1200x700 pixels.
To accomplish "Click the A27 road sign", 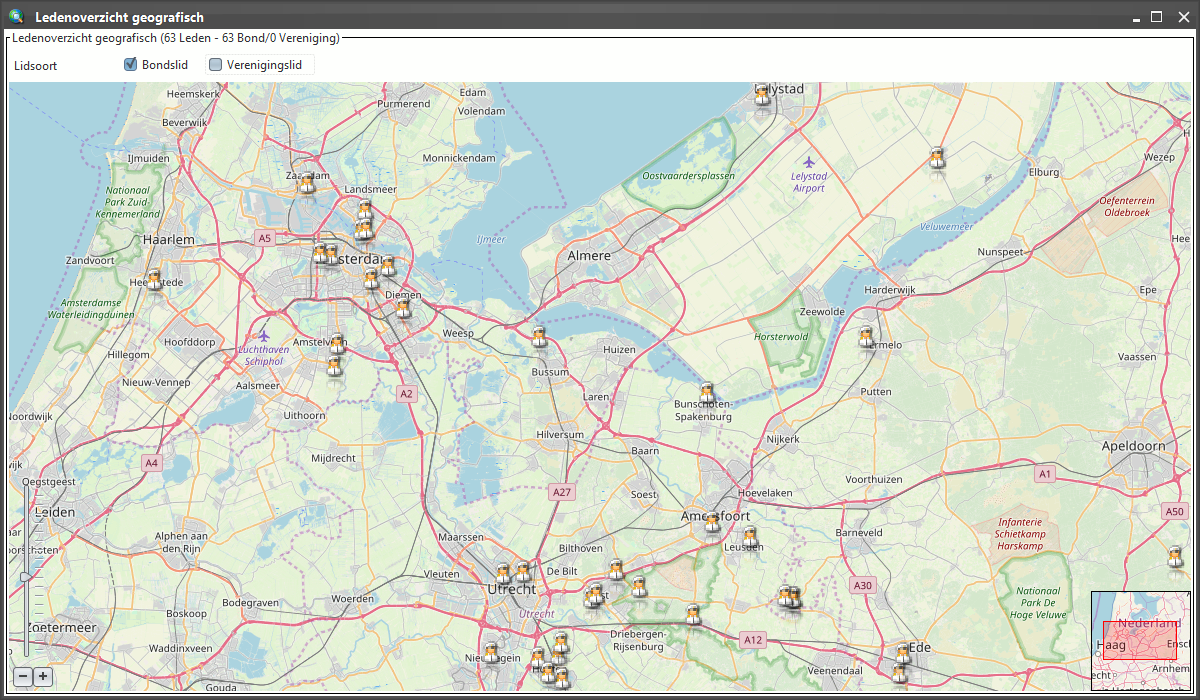I will [562, 492].
